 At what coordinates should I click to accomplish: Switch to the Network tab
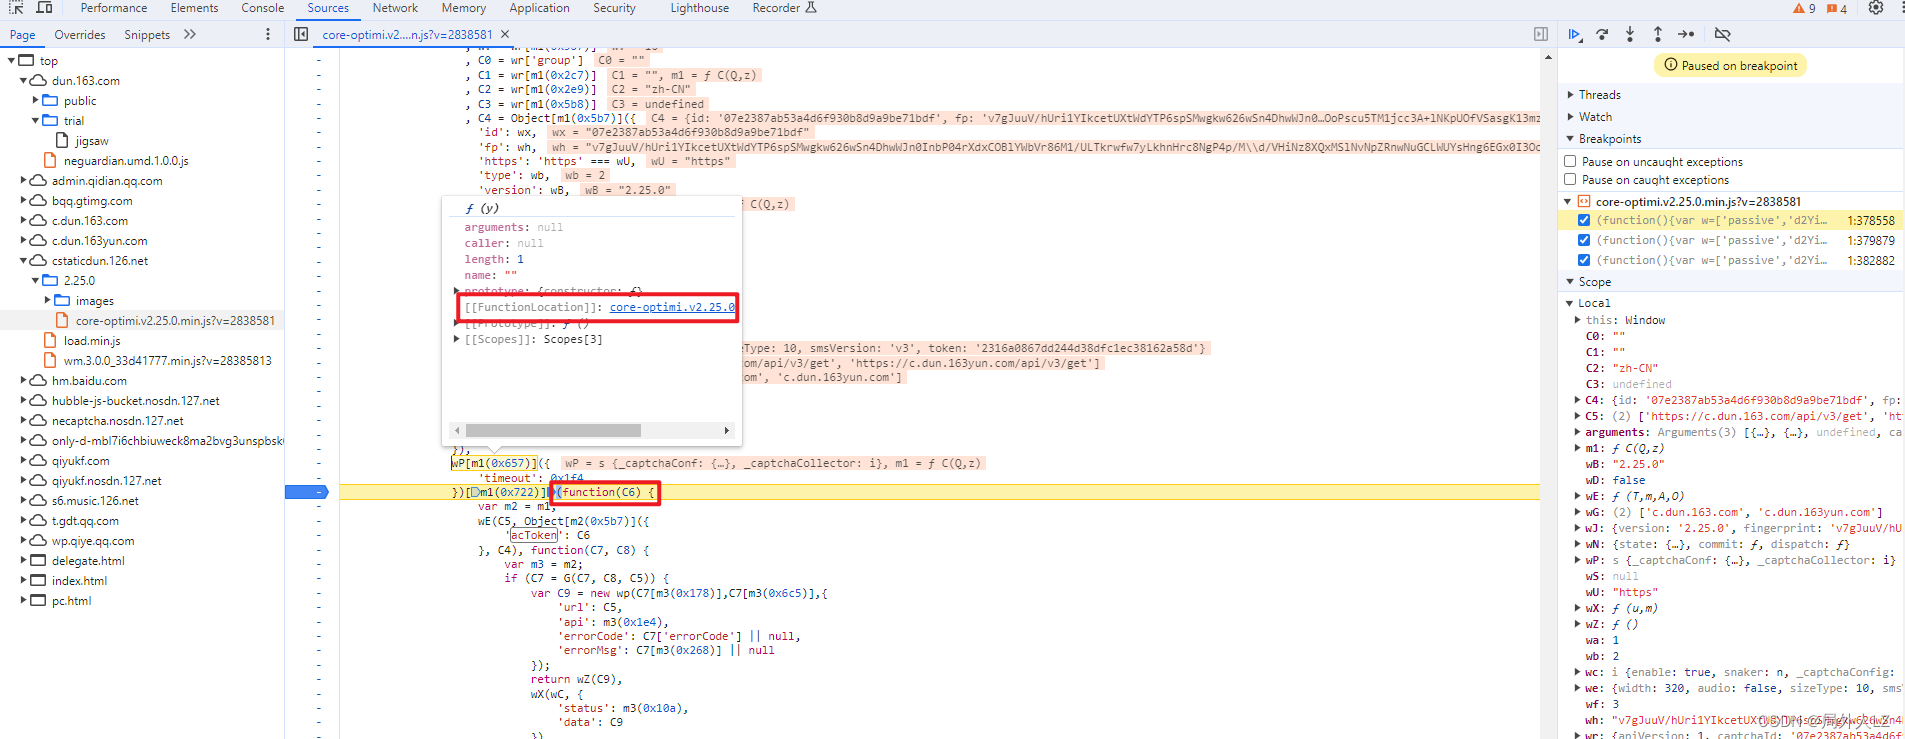click(395, 8)
